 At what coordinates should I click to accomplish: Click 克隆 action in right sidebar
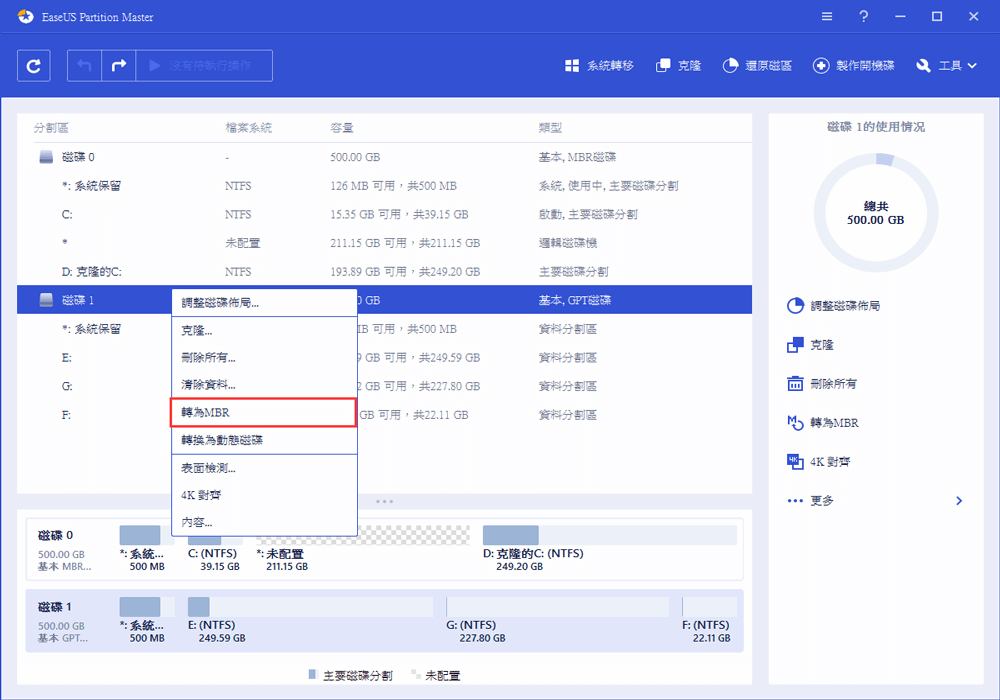click(x=810, y=345)
